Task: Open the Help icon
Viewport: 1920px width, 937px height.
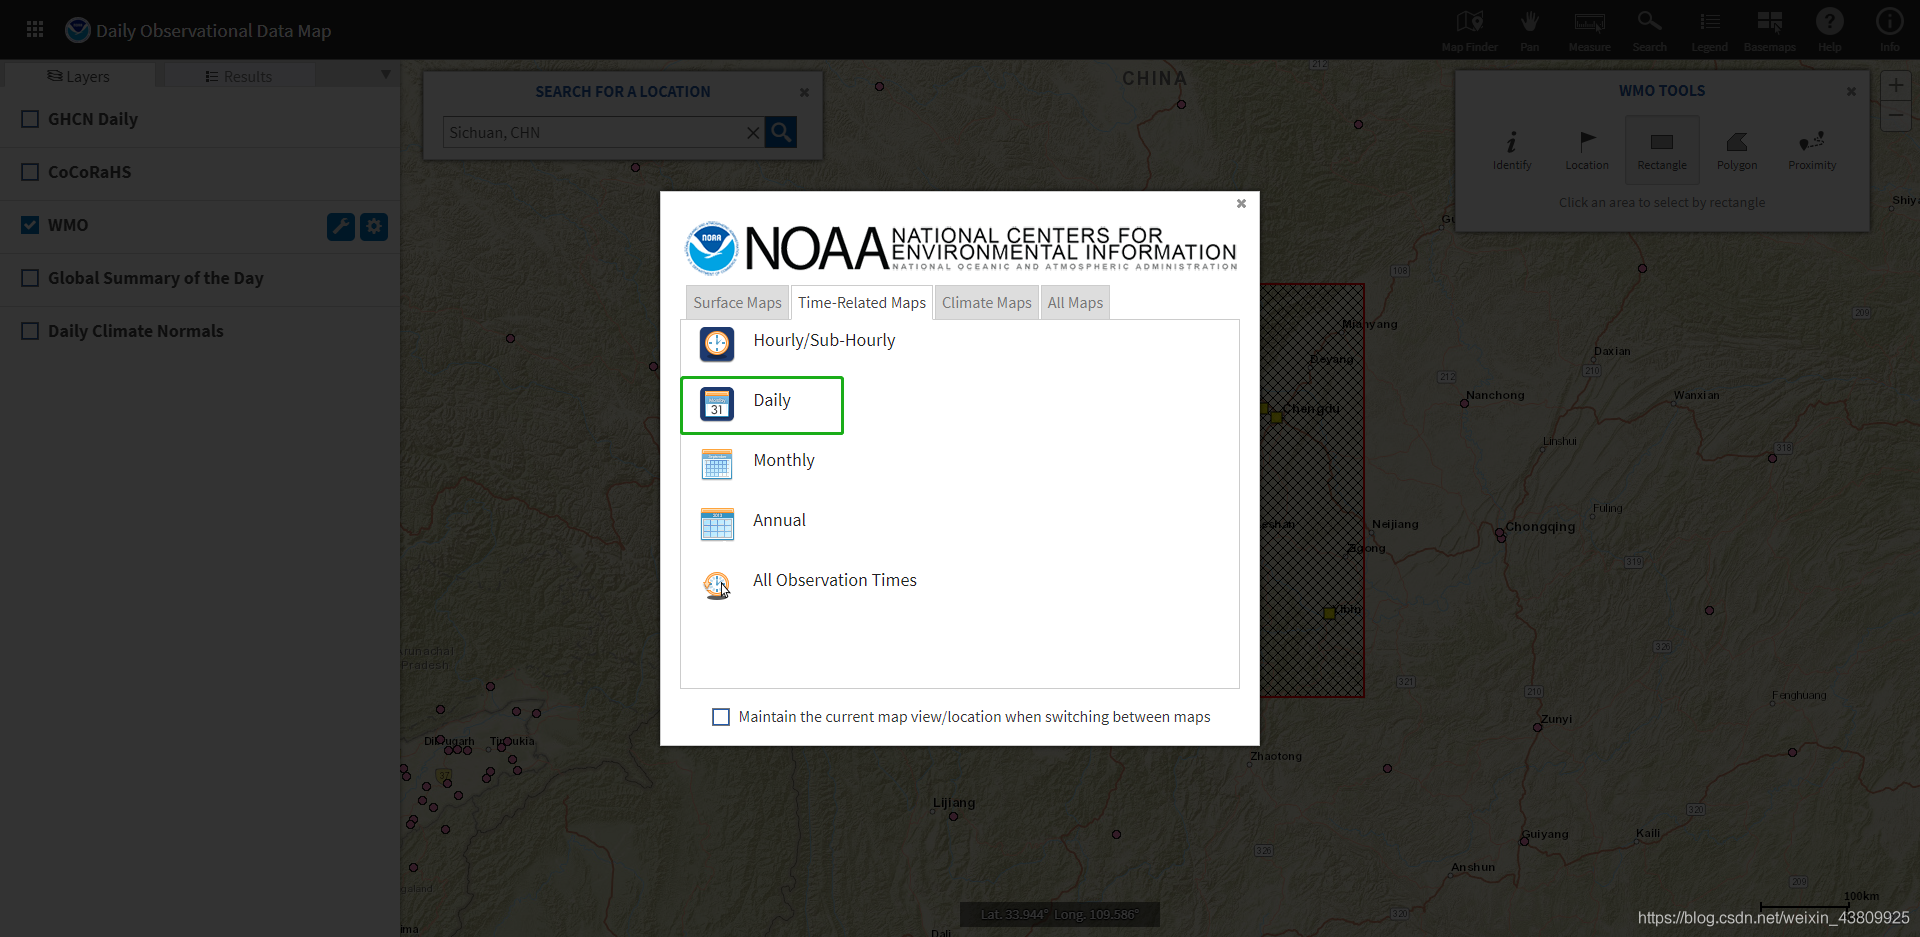Action: click(x=1829, y=30)
